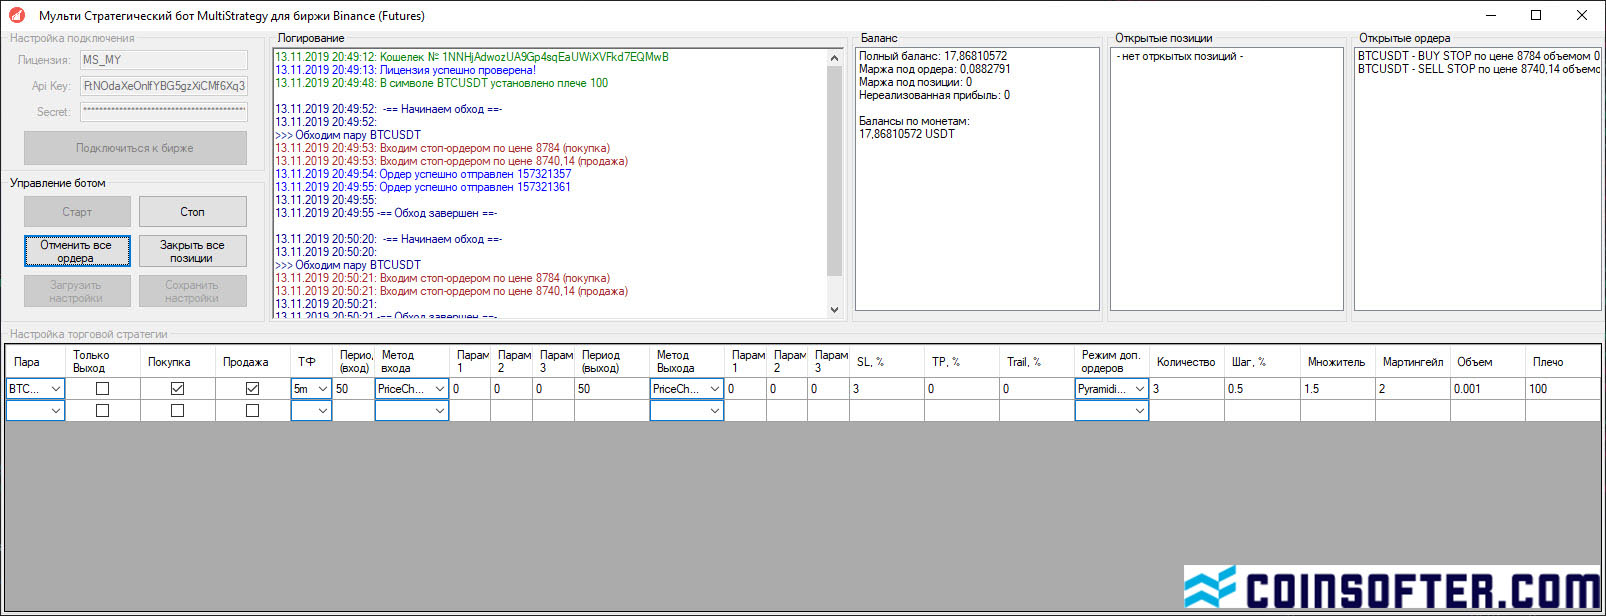This screenshot has height=616, width=1606.
Task: Open the Пара dropdown showing BTC...
Action: (x=35, y=389)
